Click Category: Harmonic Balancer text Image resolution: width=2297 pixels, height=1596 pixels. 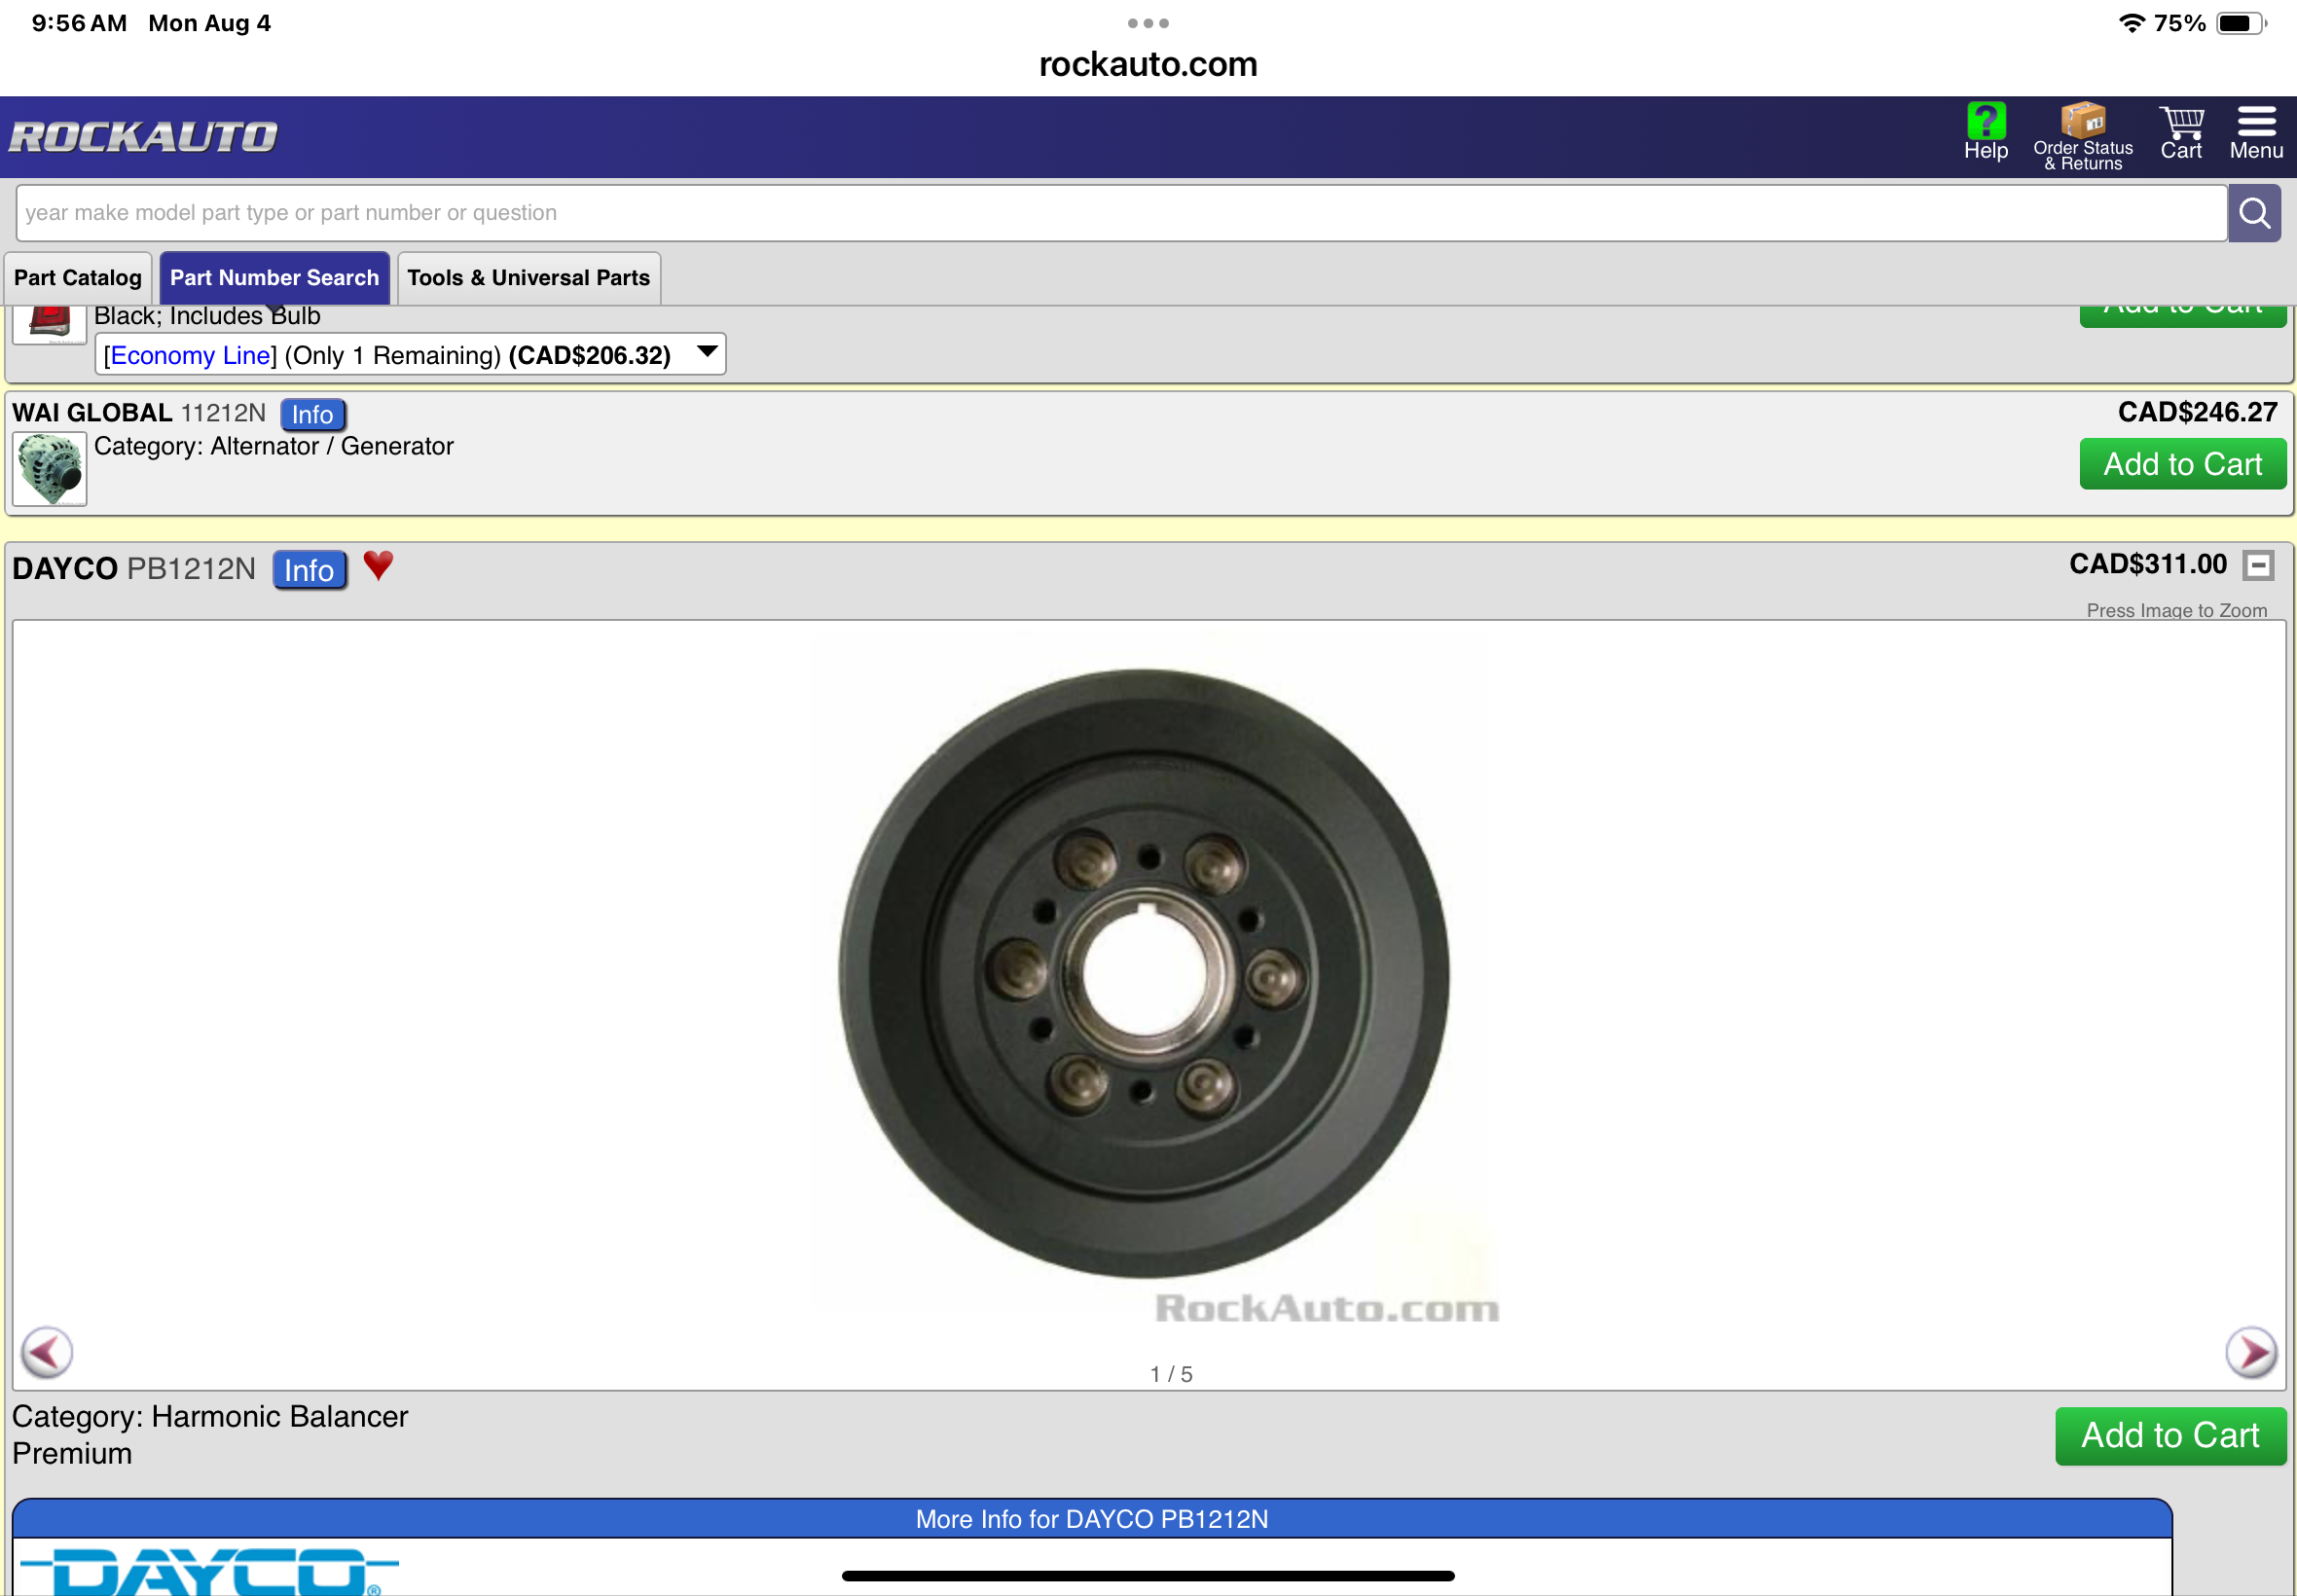pyautogui.click(x=210, y=1416)
